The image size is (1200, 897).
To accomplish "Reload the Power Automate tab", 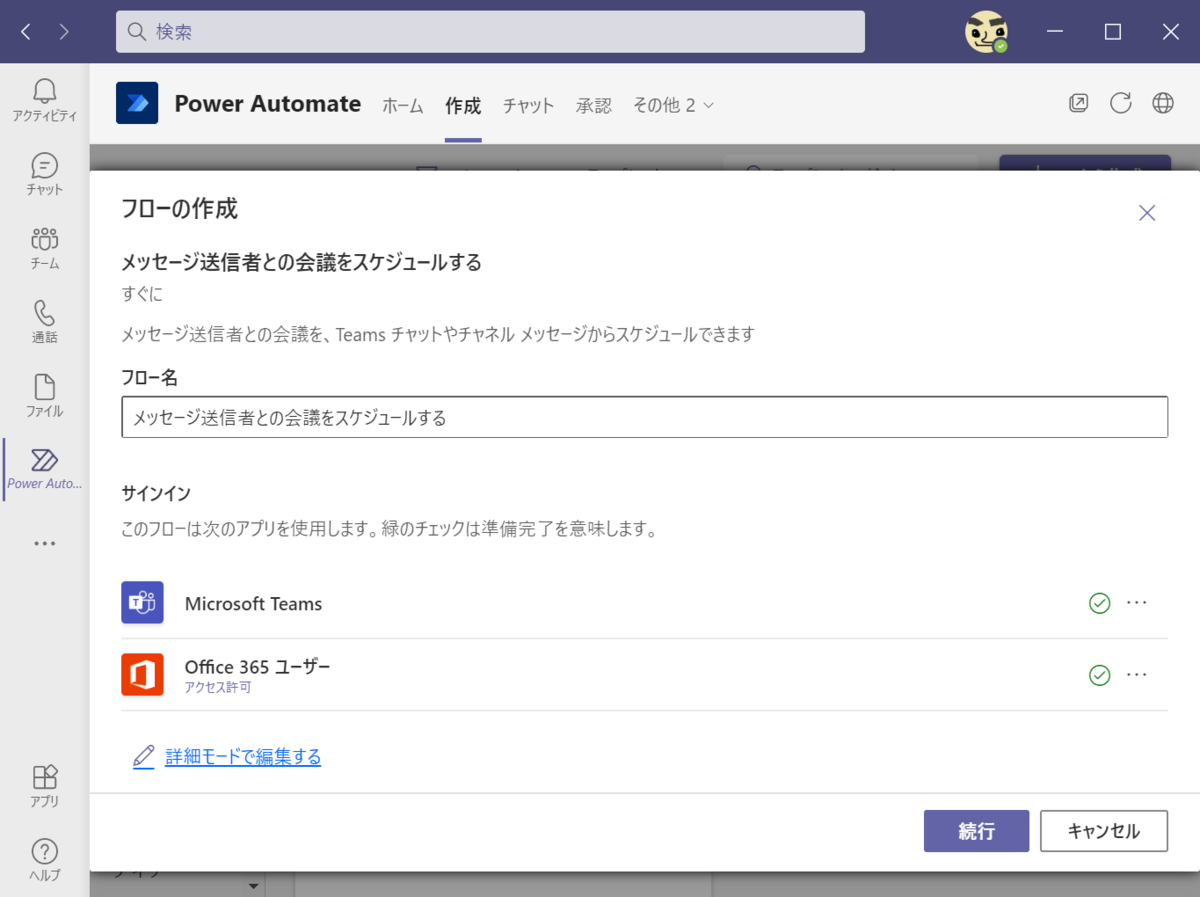I will click(x=1121, y=103).
